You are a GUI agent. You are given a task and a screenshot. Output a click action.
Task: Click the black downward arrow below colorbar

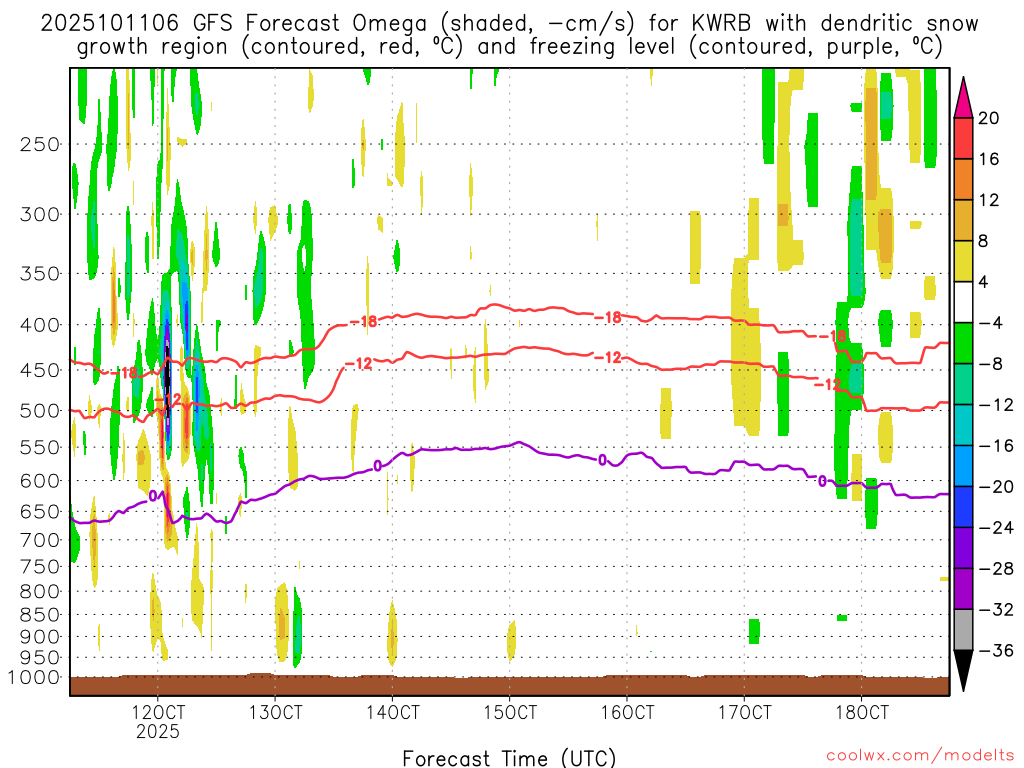963,671
